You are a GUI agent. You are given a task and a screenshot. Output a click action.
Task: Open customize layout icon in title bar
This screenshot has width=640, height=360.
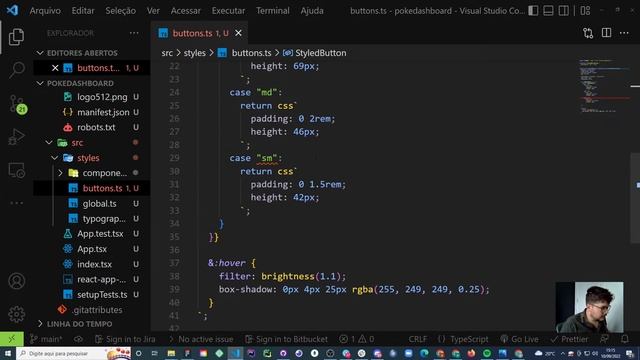click(585, 11)
